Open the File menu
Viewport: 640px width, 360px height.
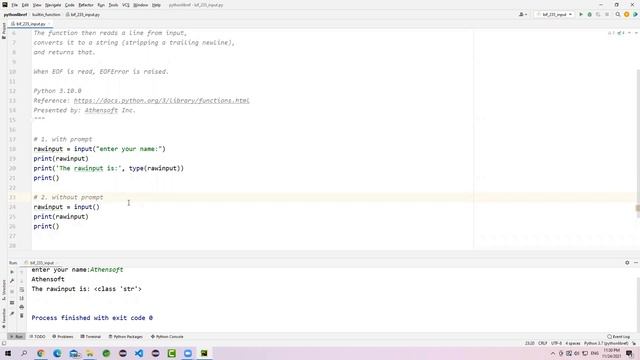[15, 5]
